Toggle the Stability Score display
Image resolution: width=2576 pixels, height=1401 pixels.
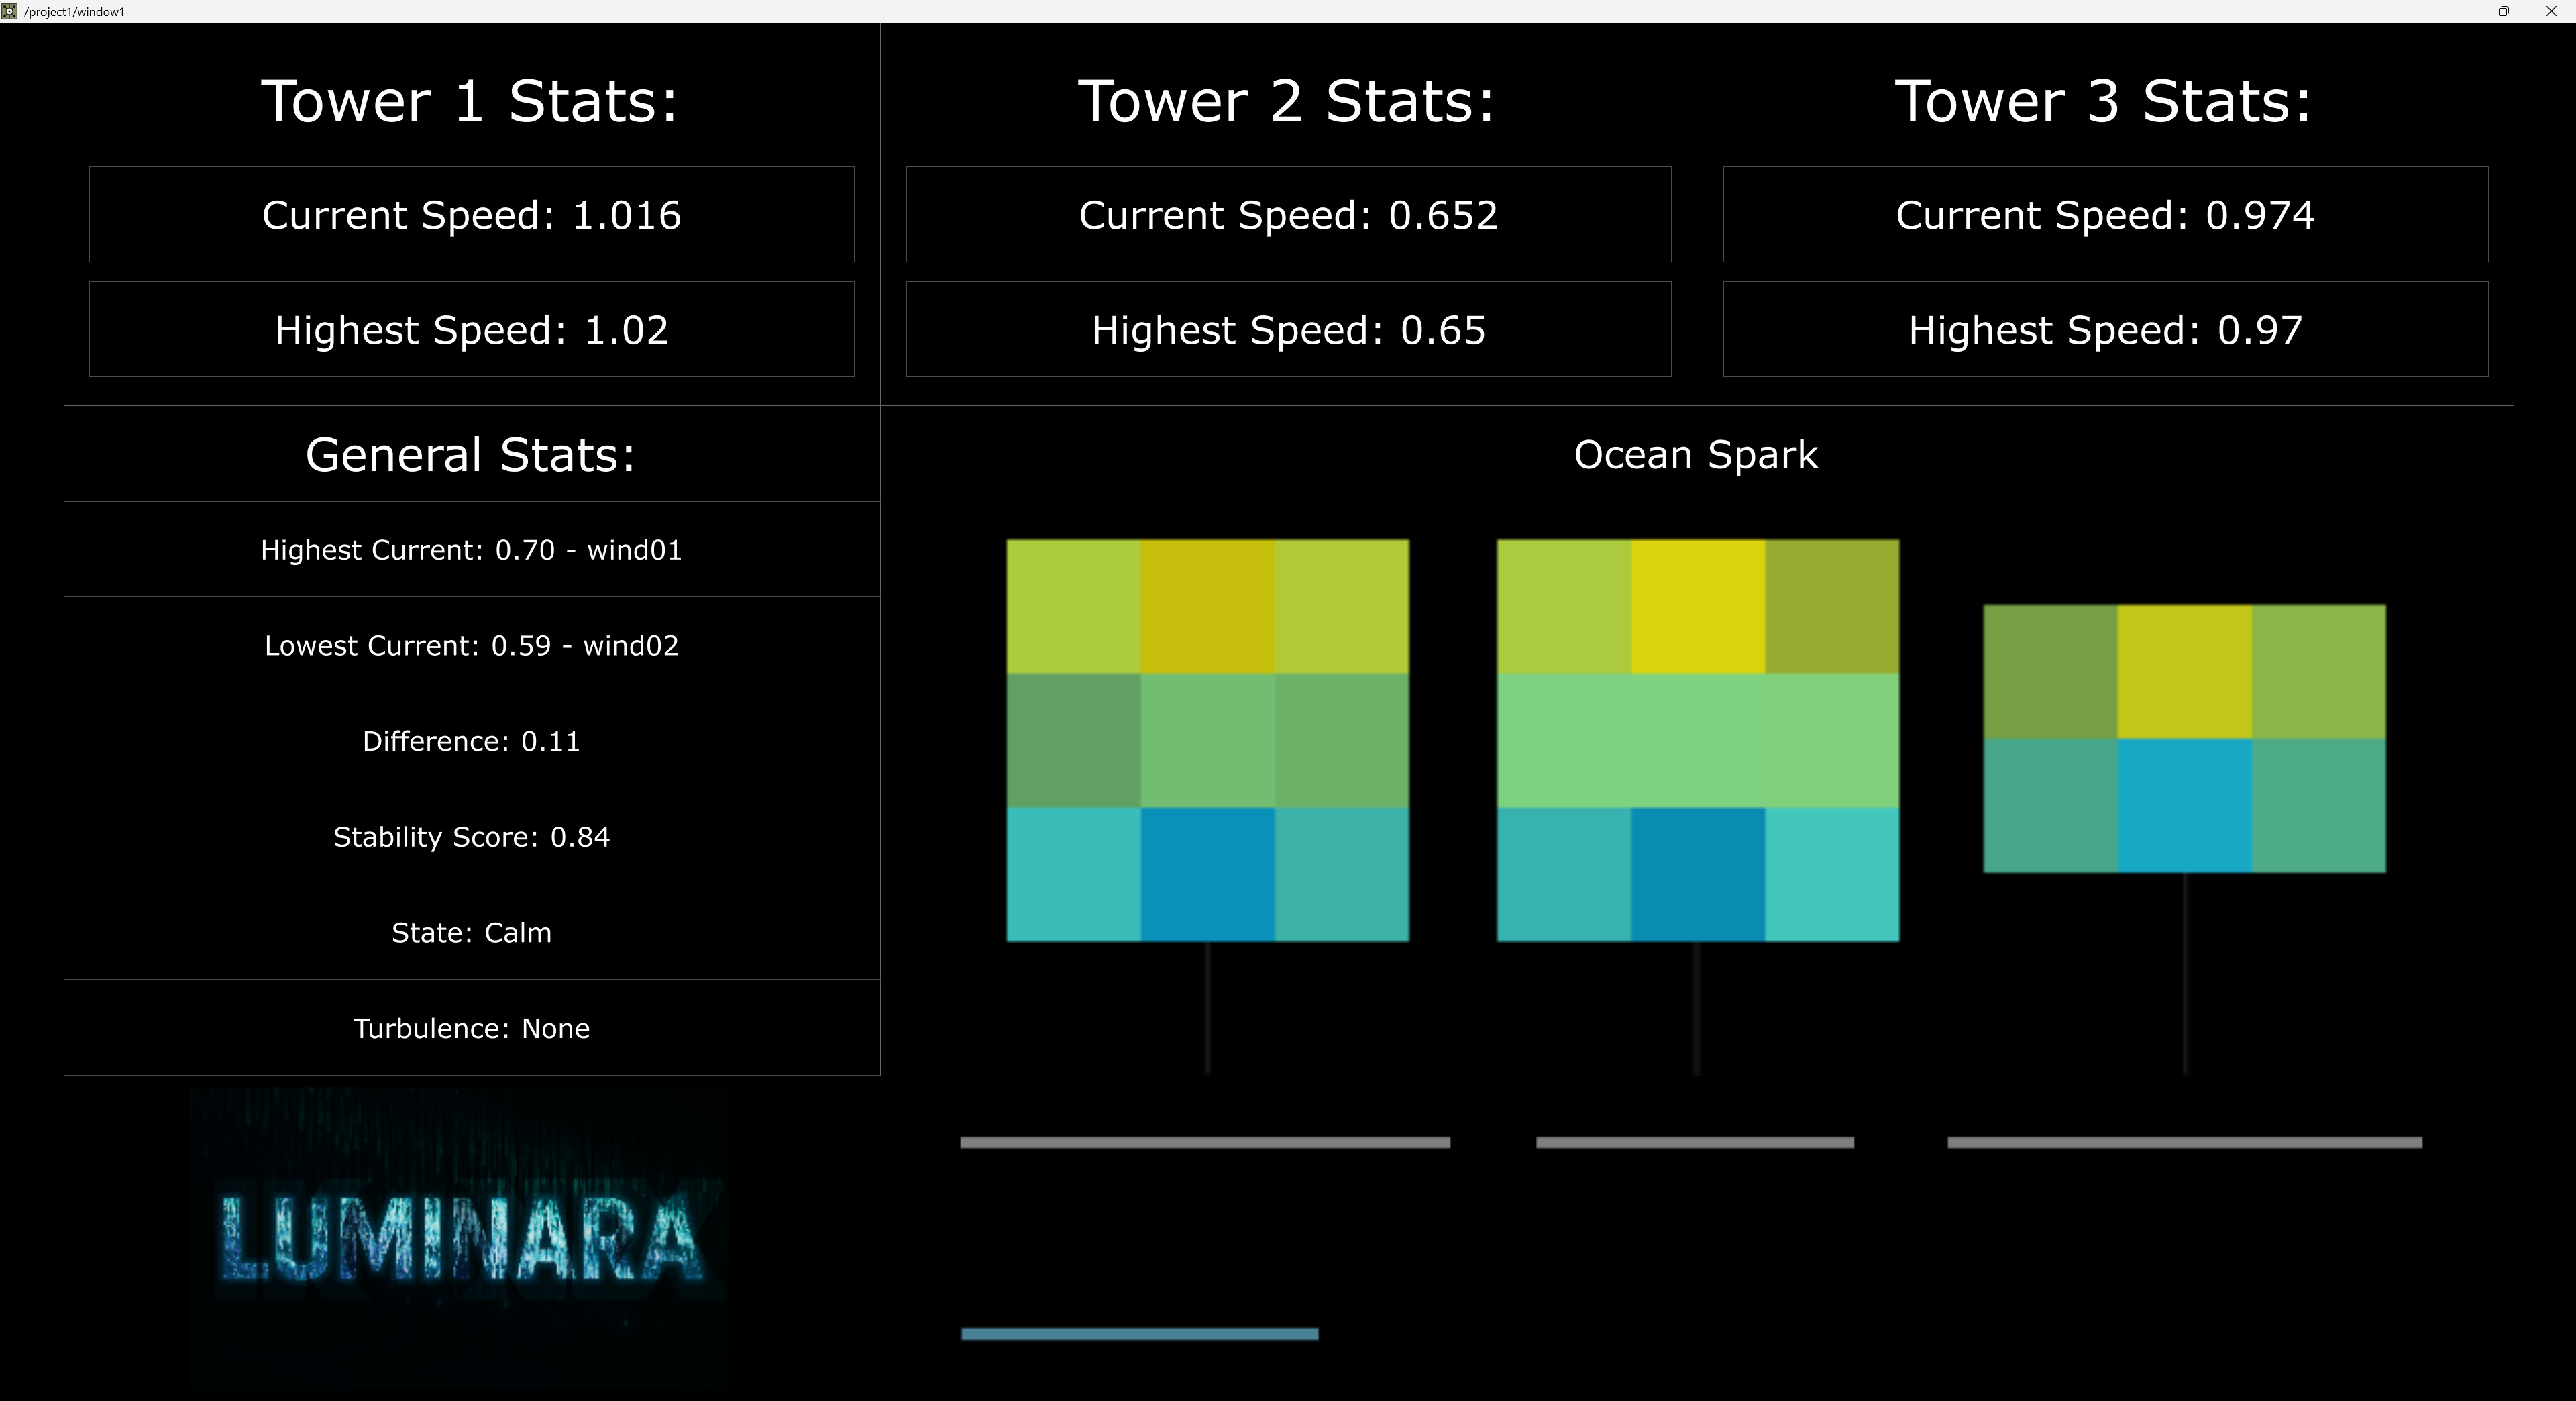pos(471,838)
